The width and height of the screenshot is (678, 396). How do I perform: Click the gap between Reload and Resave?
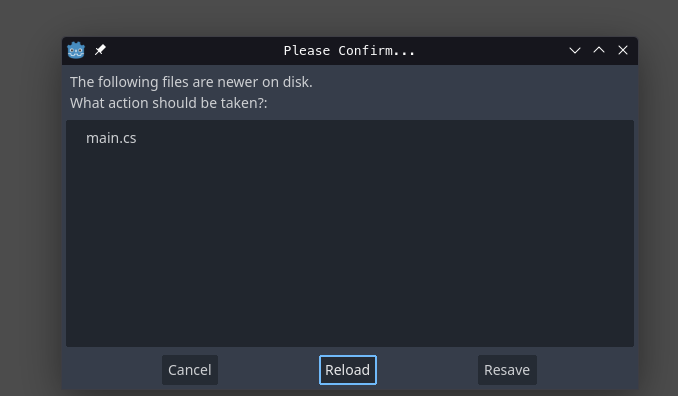[427, 370]
